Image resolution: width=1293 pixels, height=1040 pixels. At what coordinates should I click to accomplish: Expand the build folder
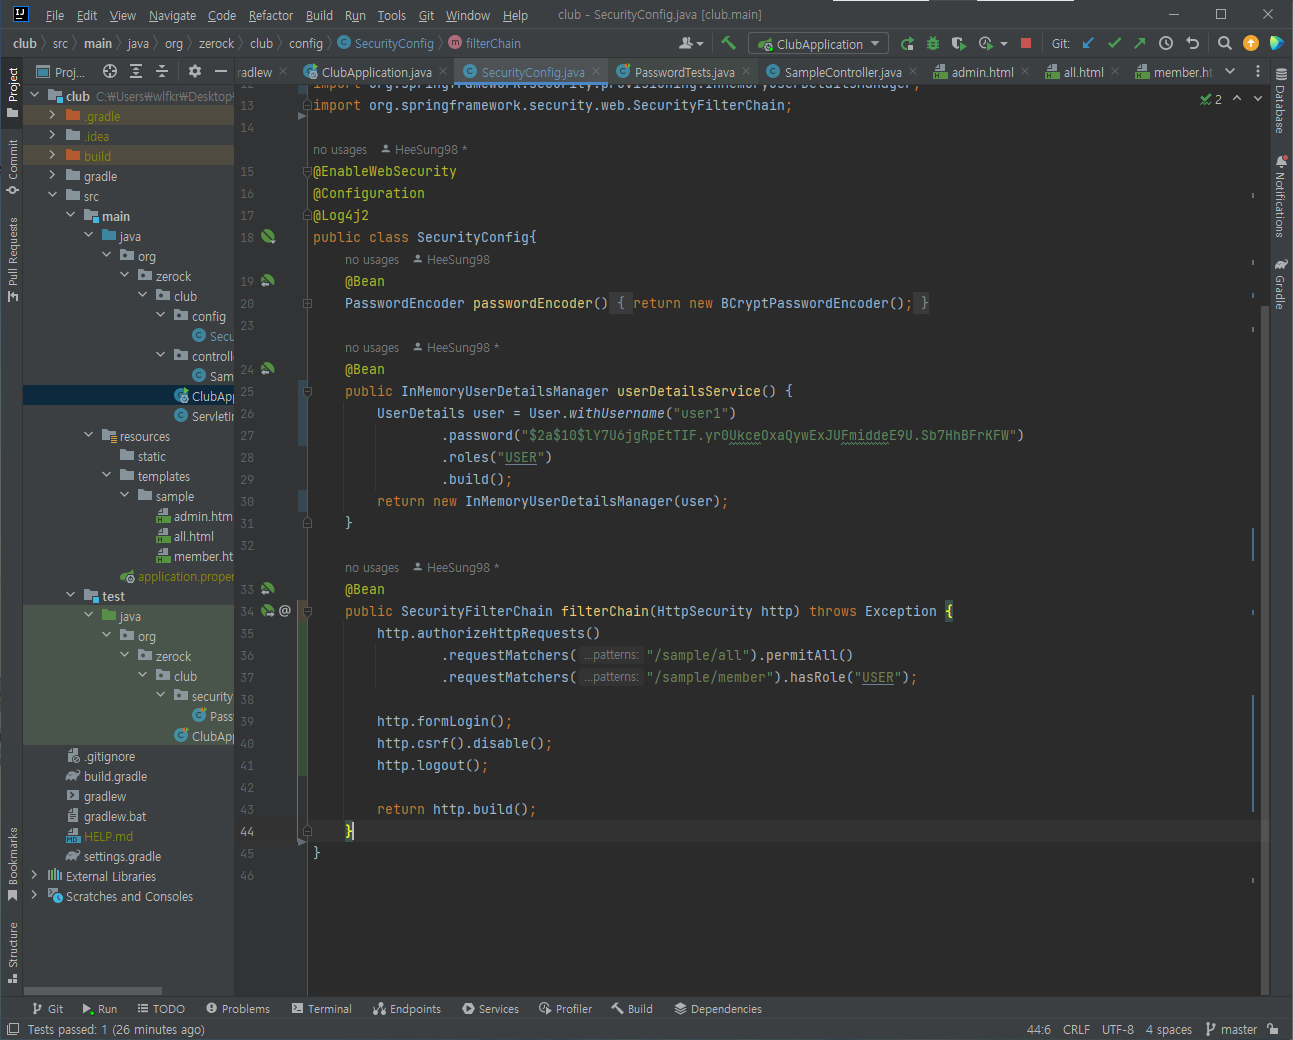[x=52, y=155]
